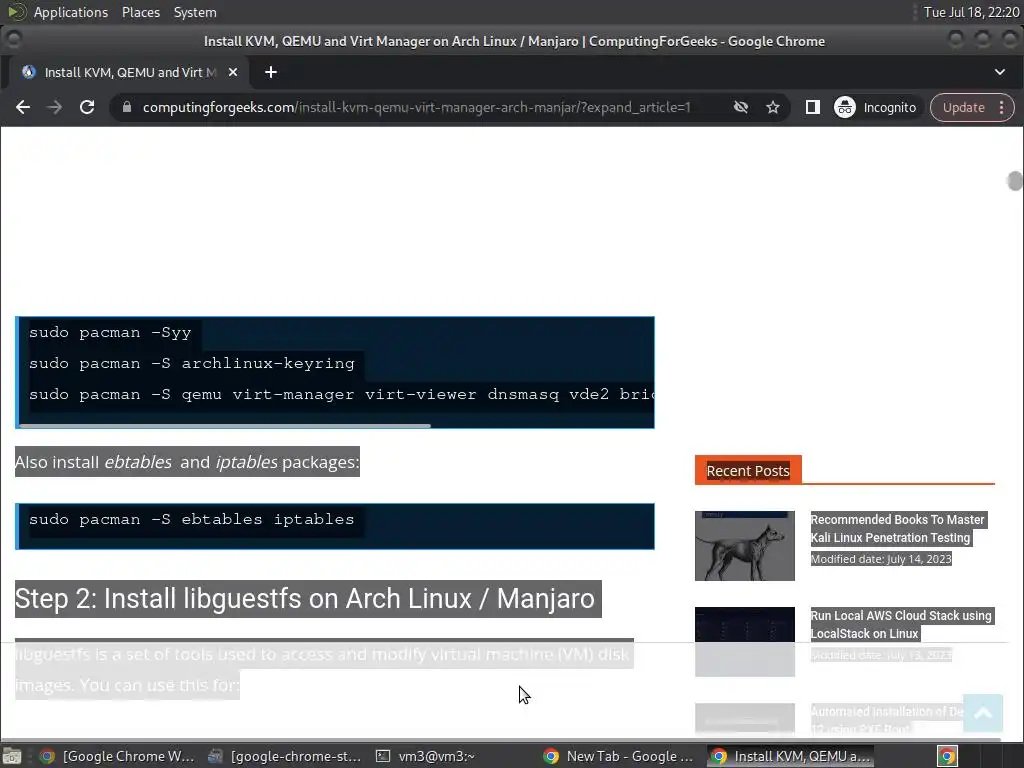The height and width of the screenshot is (768, 1024).
Task: Open the System menu
Action: click(195, 12)
